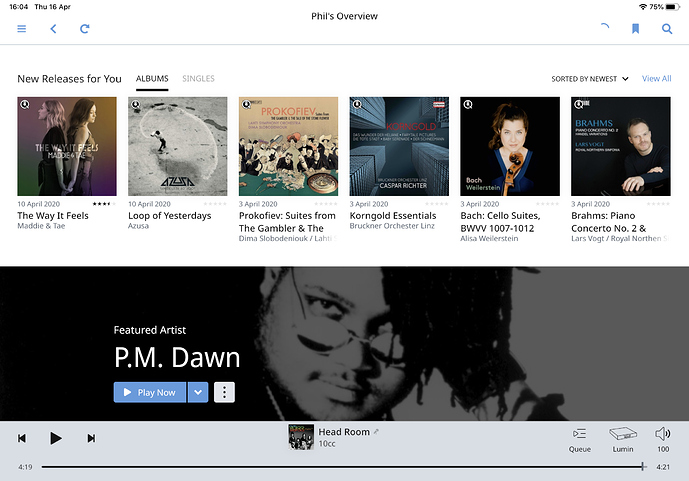Click Korngold Essentials title
The width and height of the screenshot is (689, 481).
click(x=393, y=216)
